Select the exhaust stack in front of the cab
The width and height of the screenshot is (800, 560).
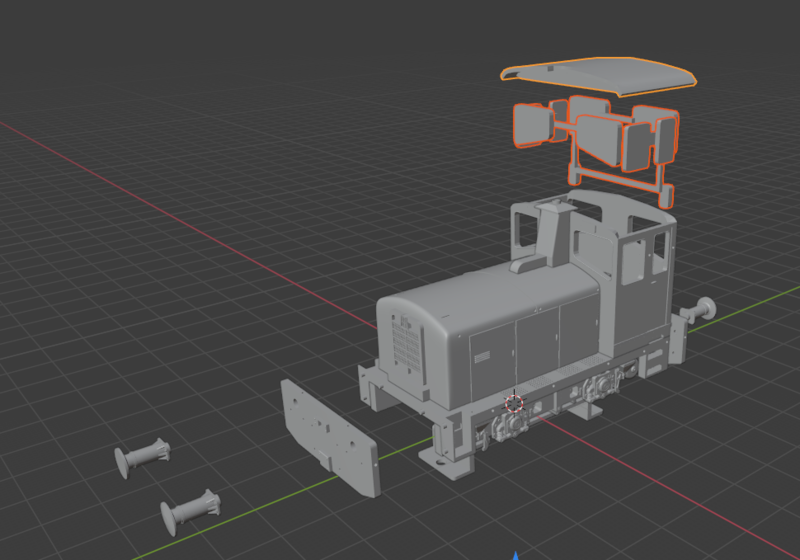[x=551, y=233]
